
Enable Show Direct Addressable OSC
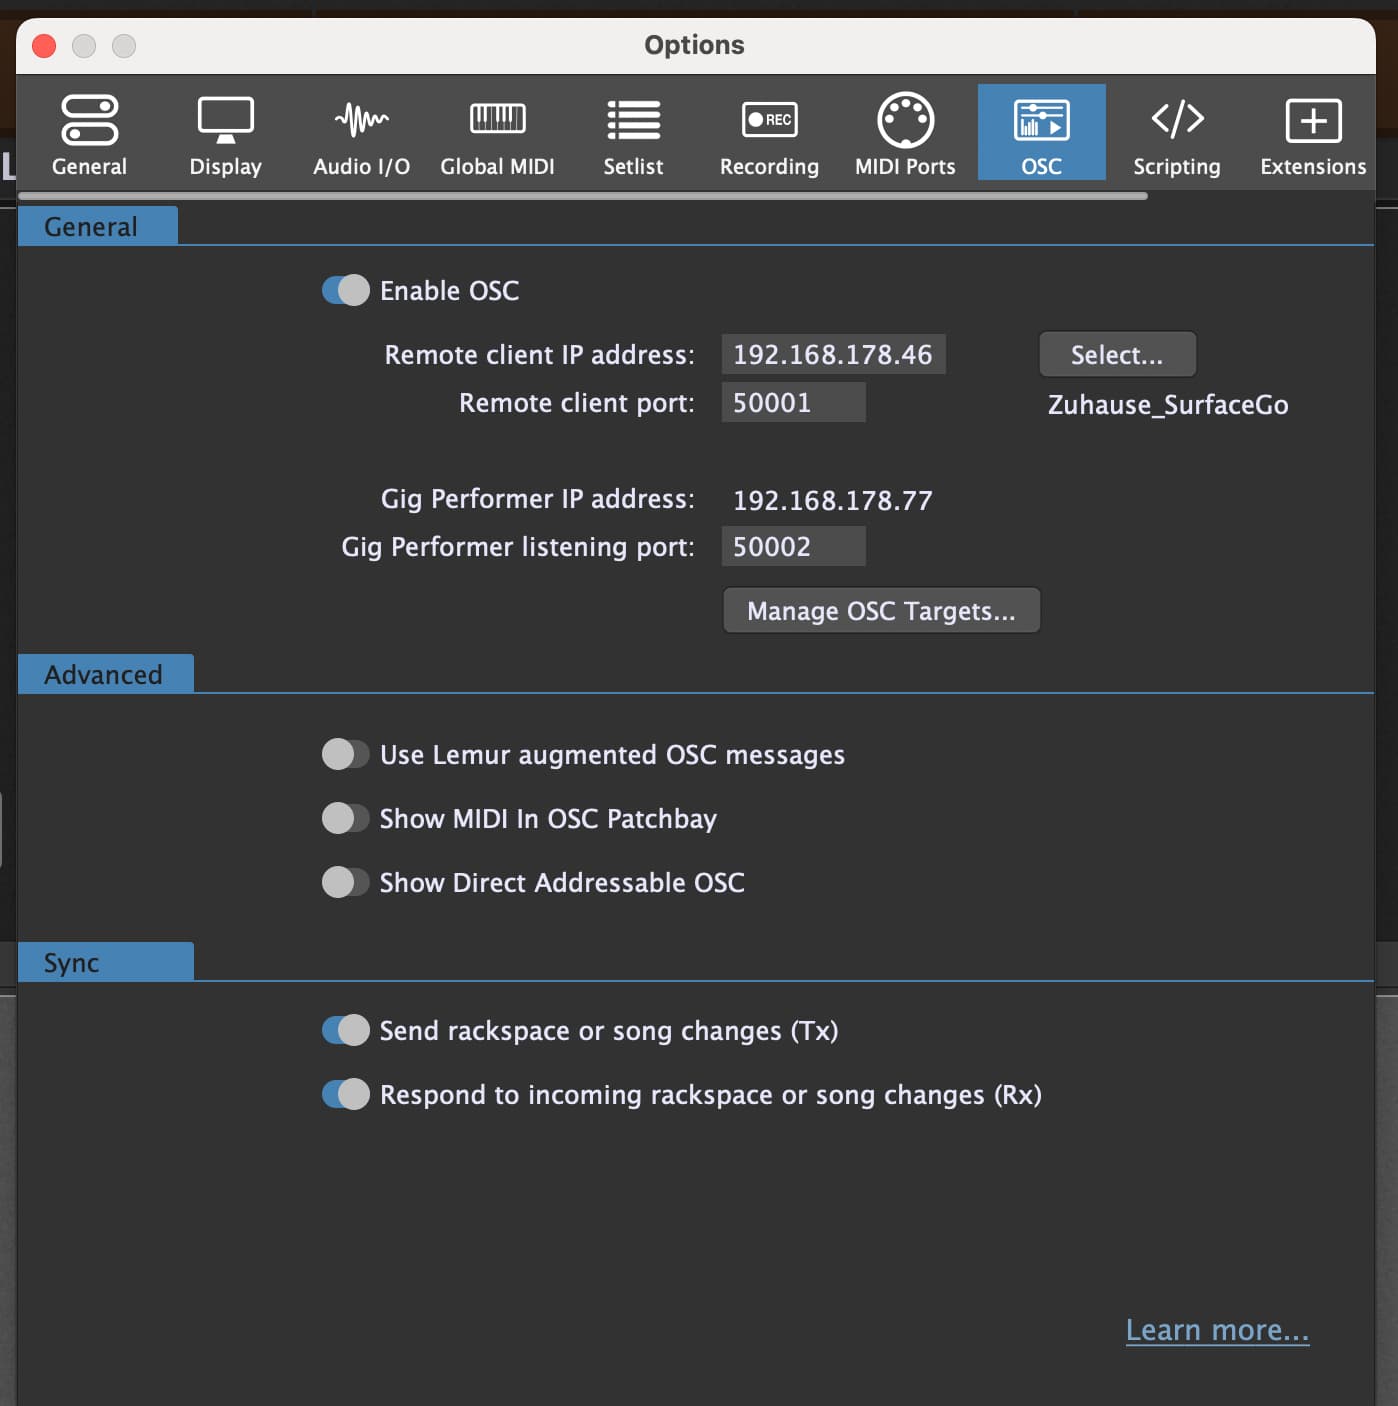point(346,883)
